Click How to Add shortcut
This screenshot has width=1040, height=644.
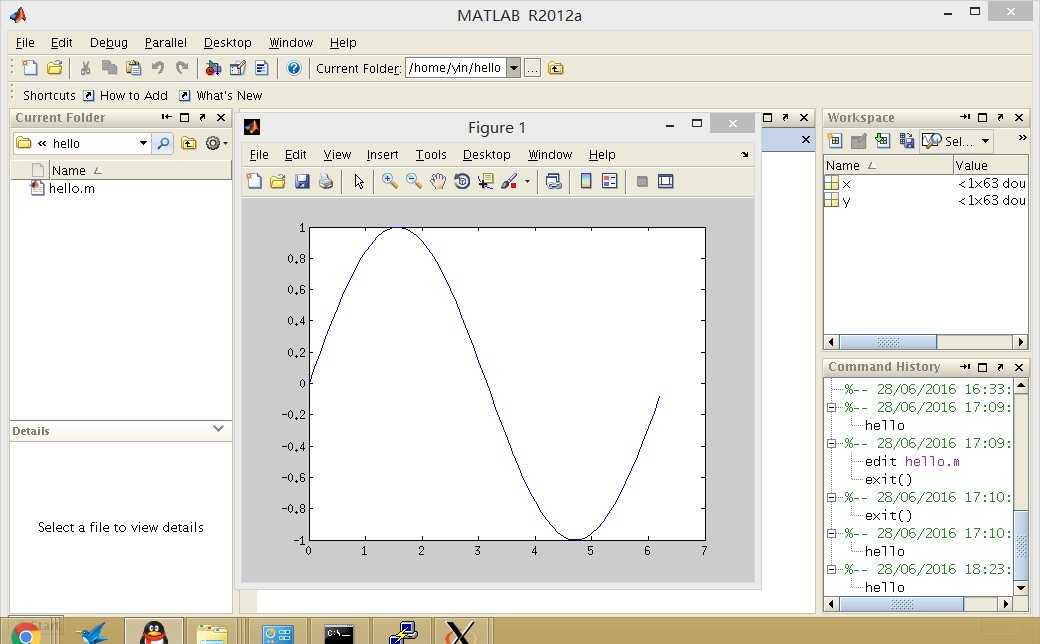[x=126, y=96]
